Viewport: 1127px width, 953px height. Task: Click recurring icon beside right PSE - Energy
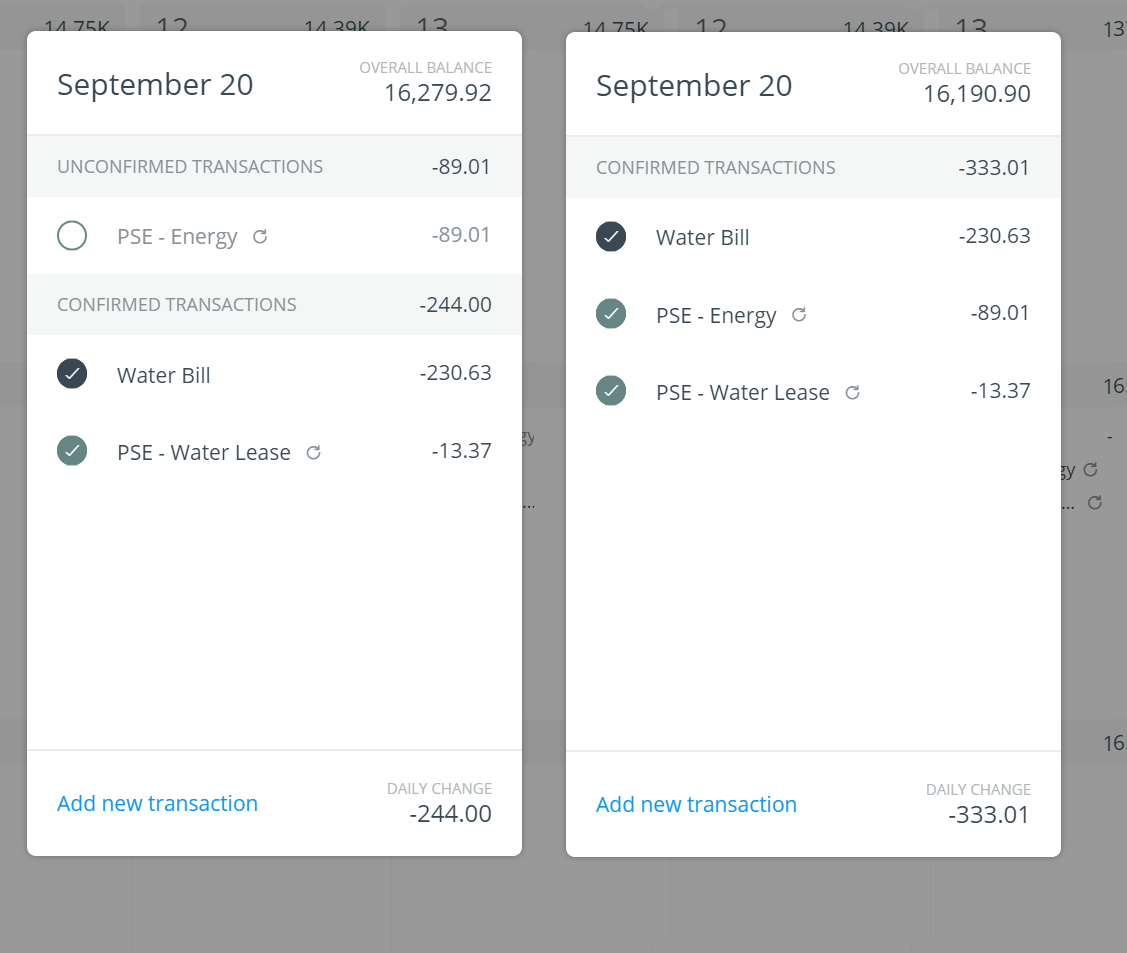click(799, 315)
